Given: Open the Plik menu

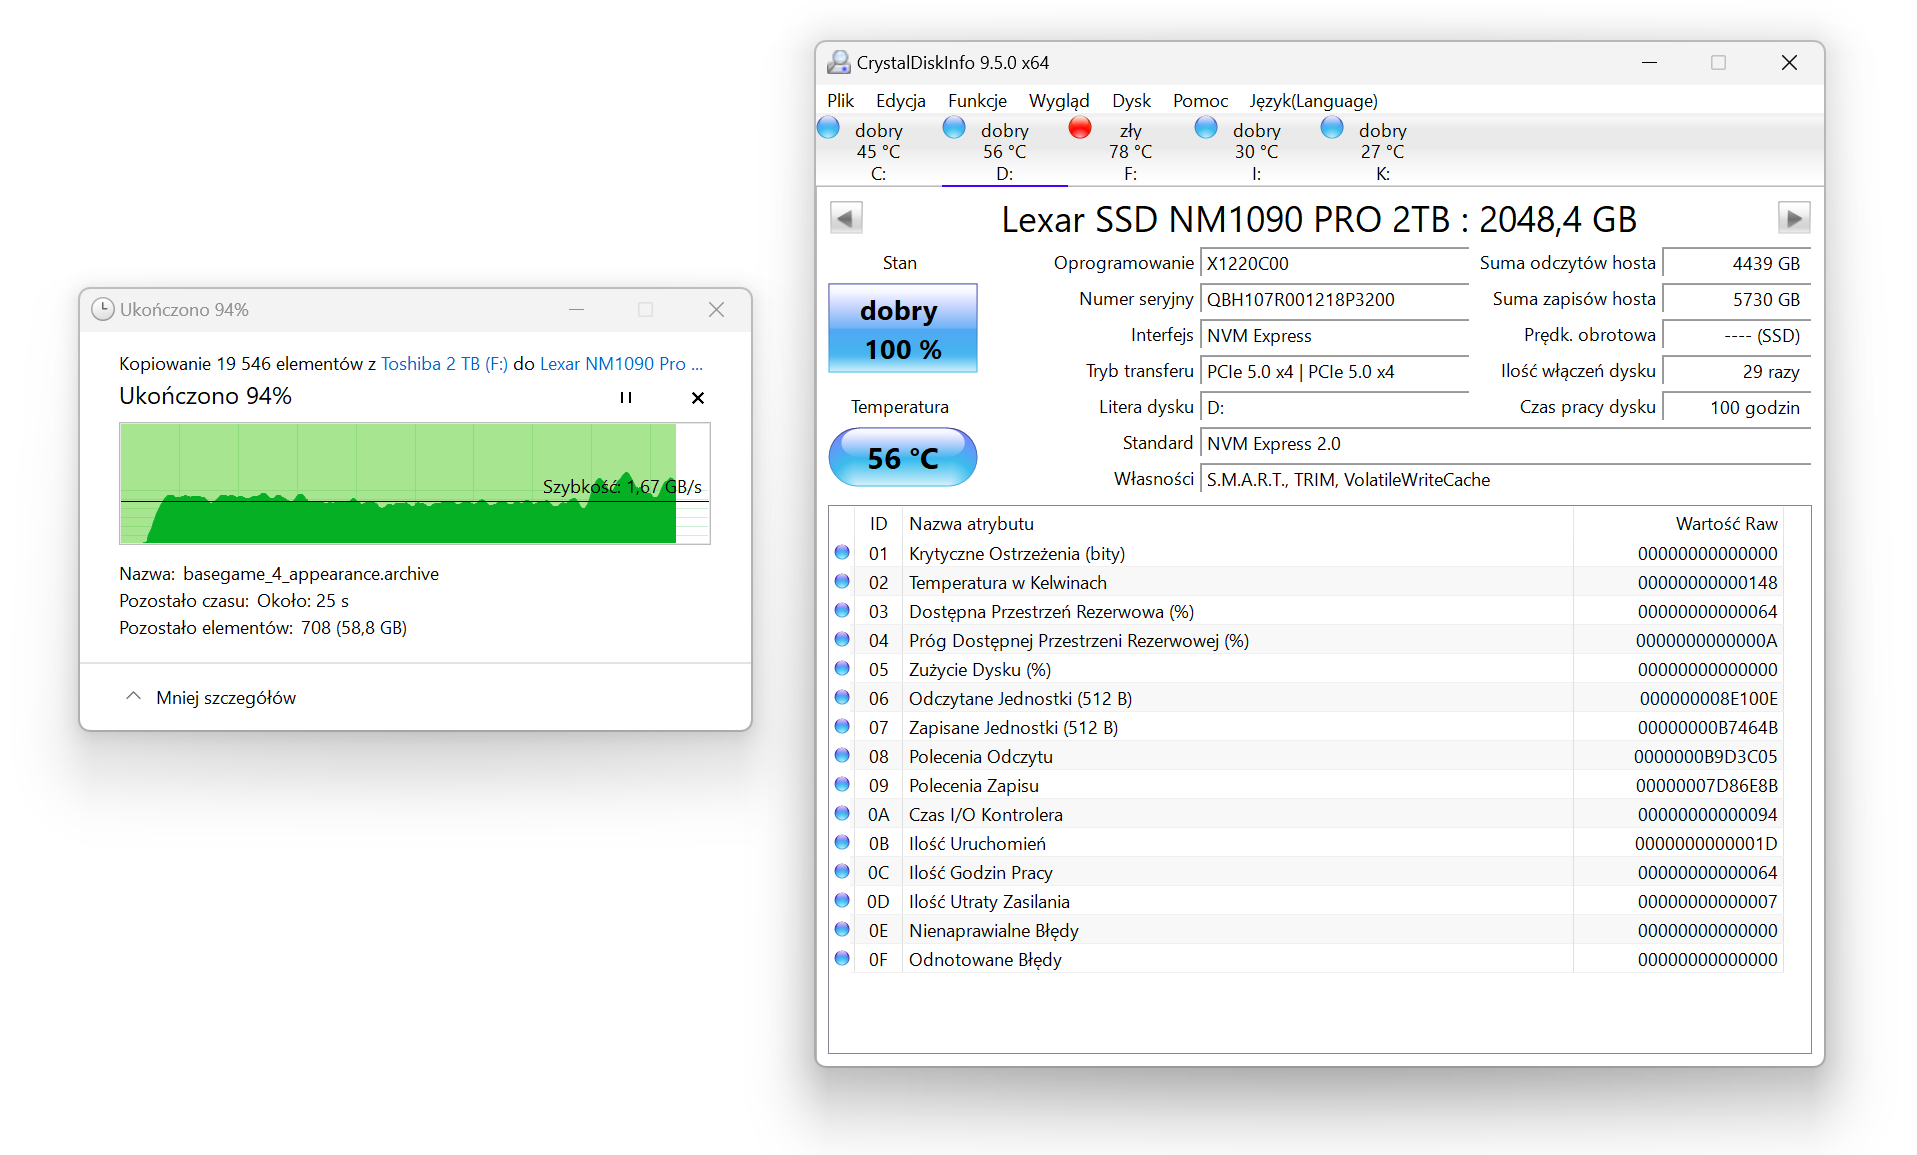Looking at the screenshot, I should (x=840, y=101).
